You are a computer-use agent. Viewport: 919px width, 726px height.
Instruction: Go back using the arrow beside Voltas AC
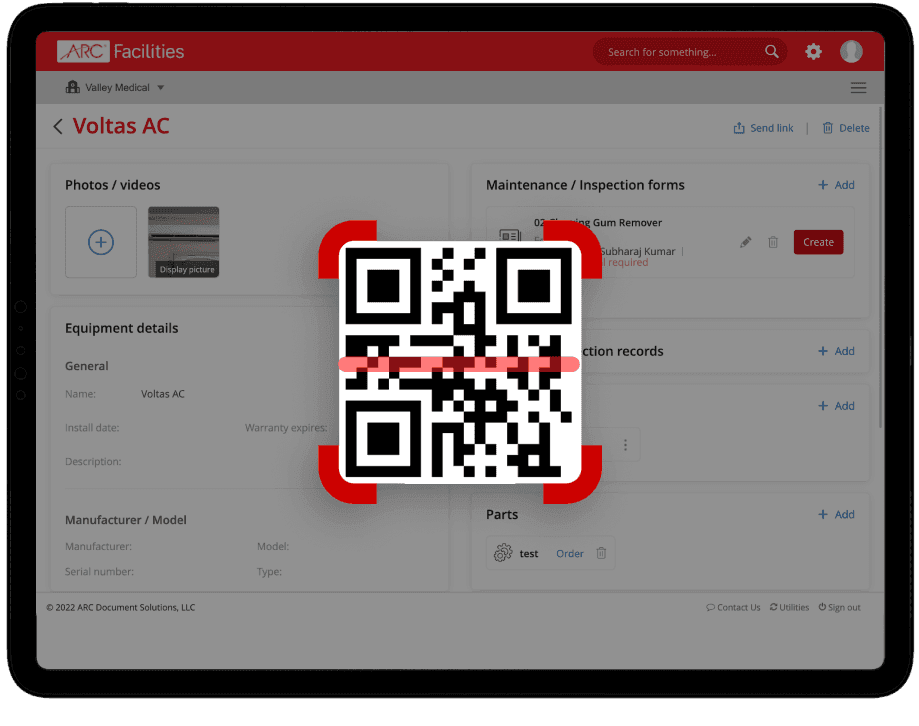click(57, 127)
